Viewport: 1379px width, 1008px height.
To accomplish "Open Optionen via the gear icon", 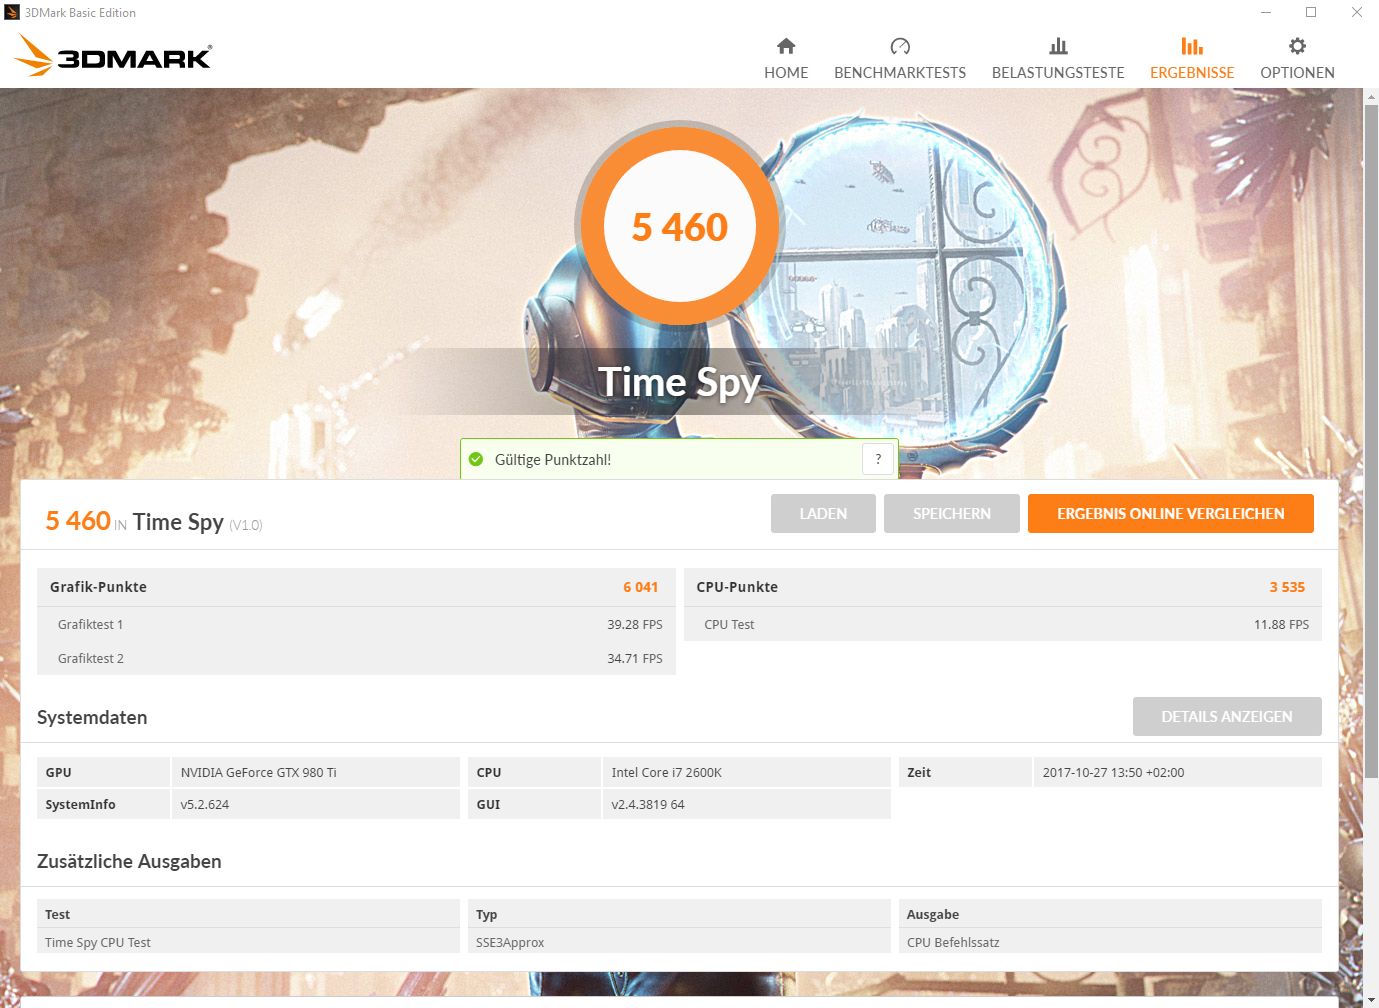I will tap(1297, 46).
